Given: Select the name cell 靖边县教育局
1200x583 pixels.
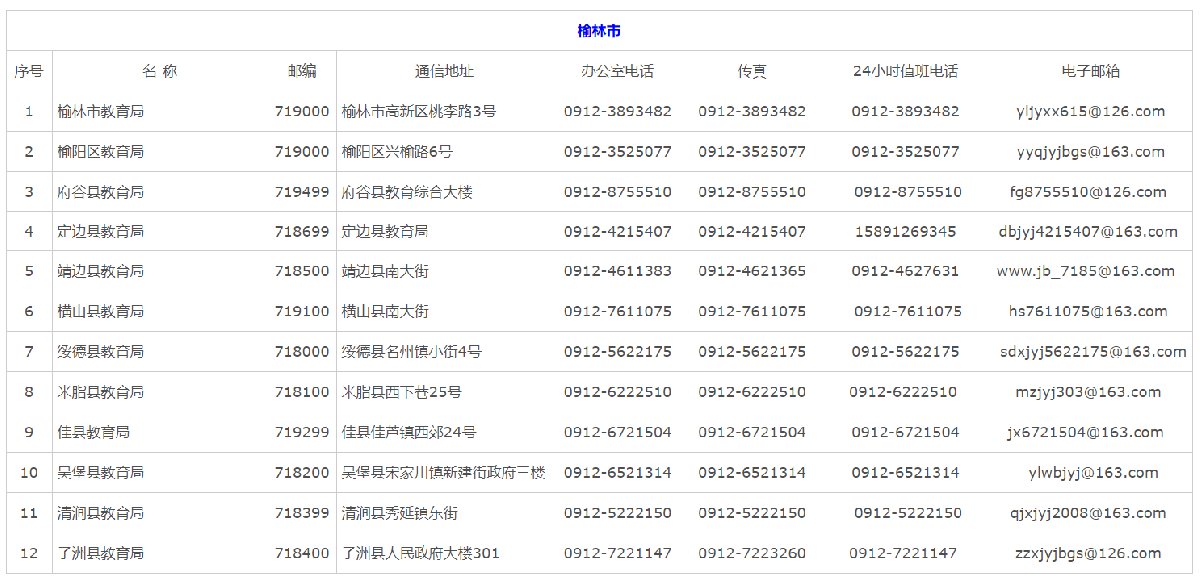Looking at the screenshot, I should coord(101,271).
